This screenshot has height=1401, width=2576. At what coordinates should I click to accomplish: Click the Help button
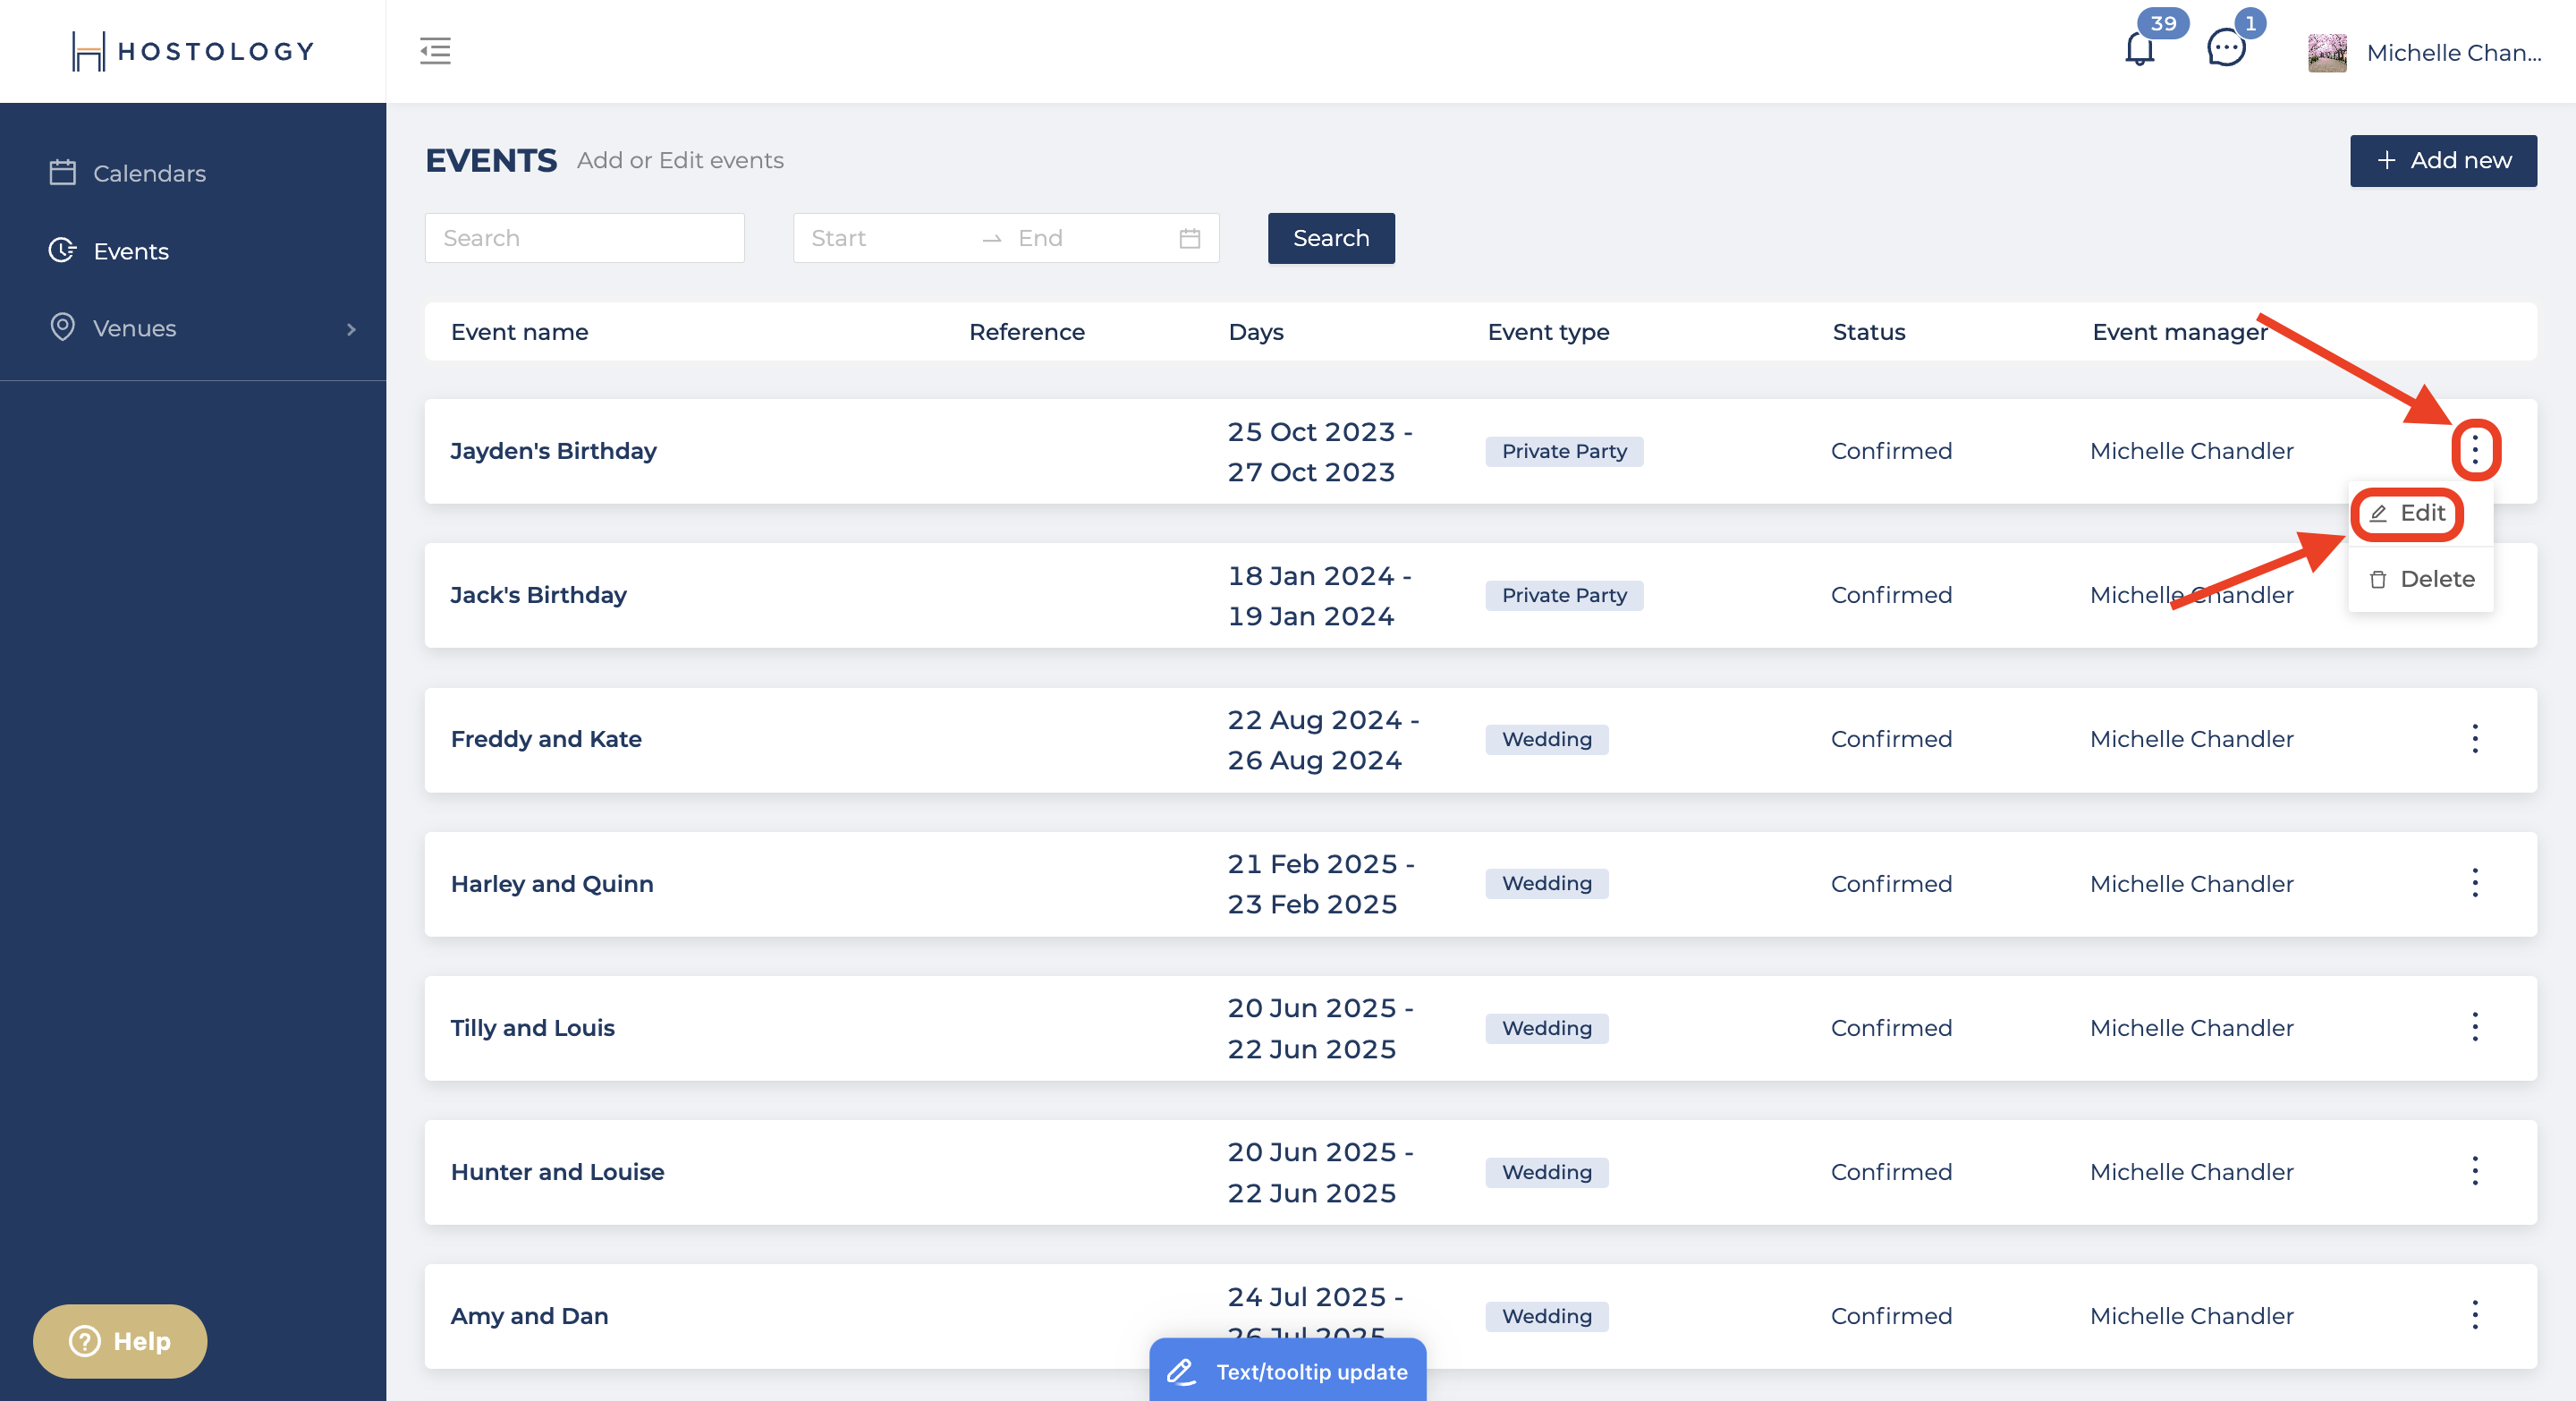pos(120,1341)
